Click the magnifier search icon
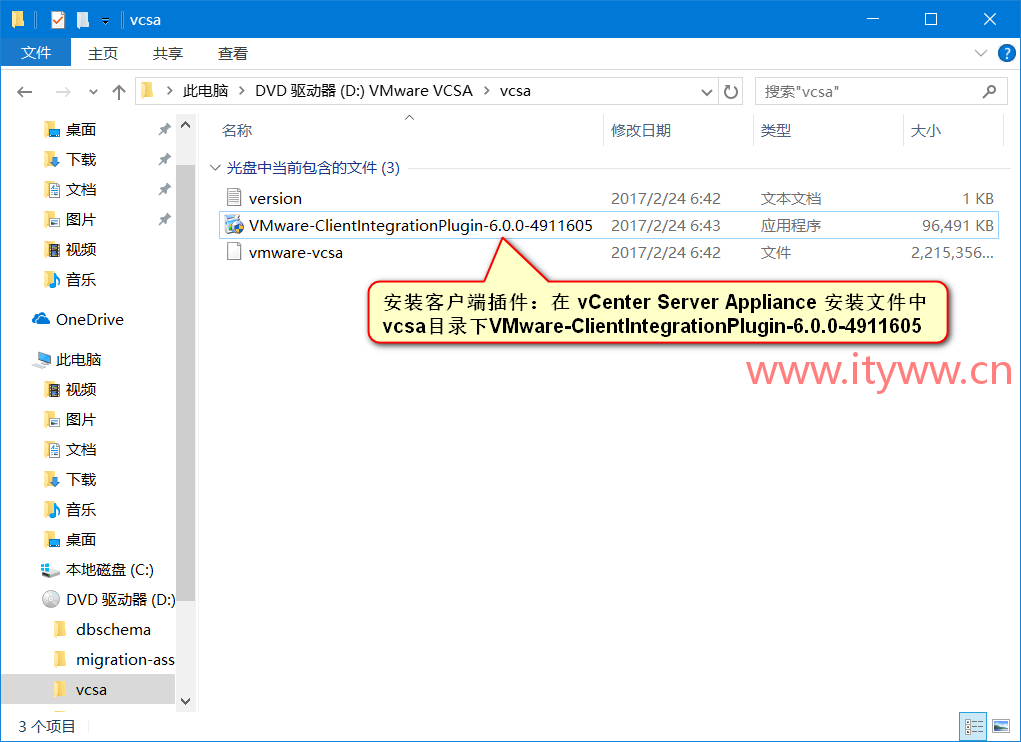The height and width of the screenshot is (742, 1021). (x=990, y=92)
